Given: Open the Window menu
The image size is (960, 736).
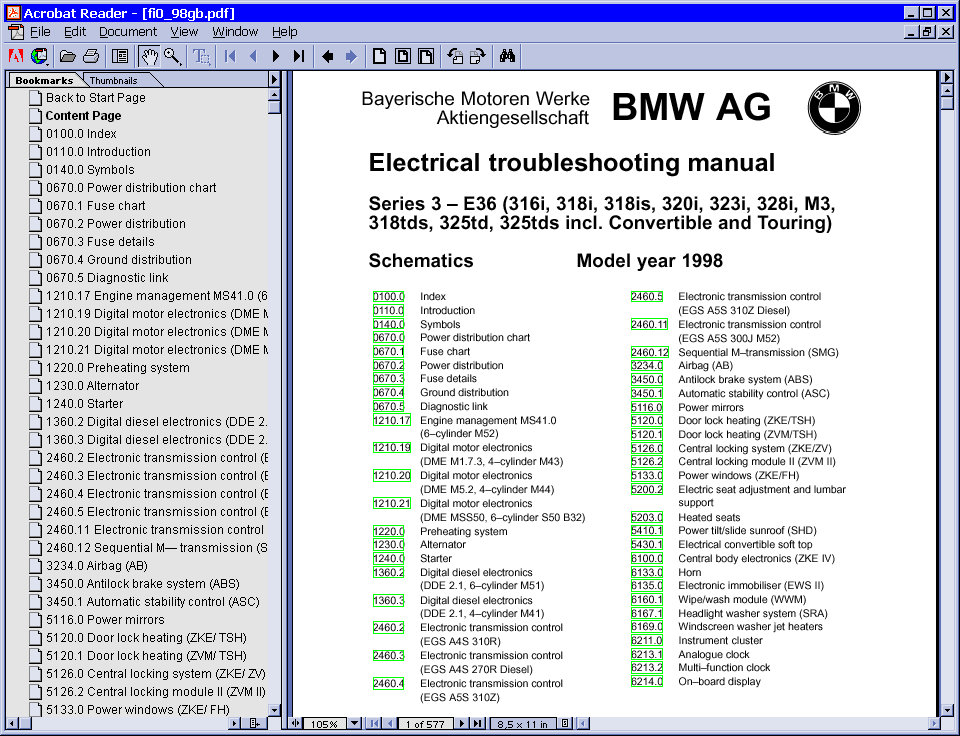Looking at the screenshot, I should point(235,31).
